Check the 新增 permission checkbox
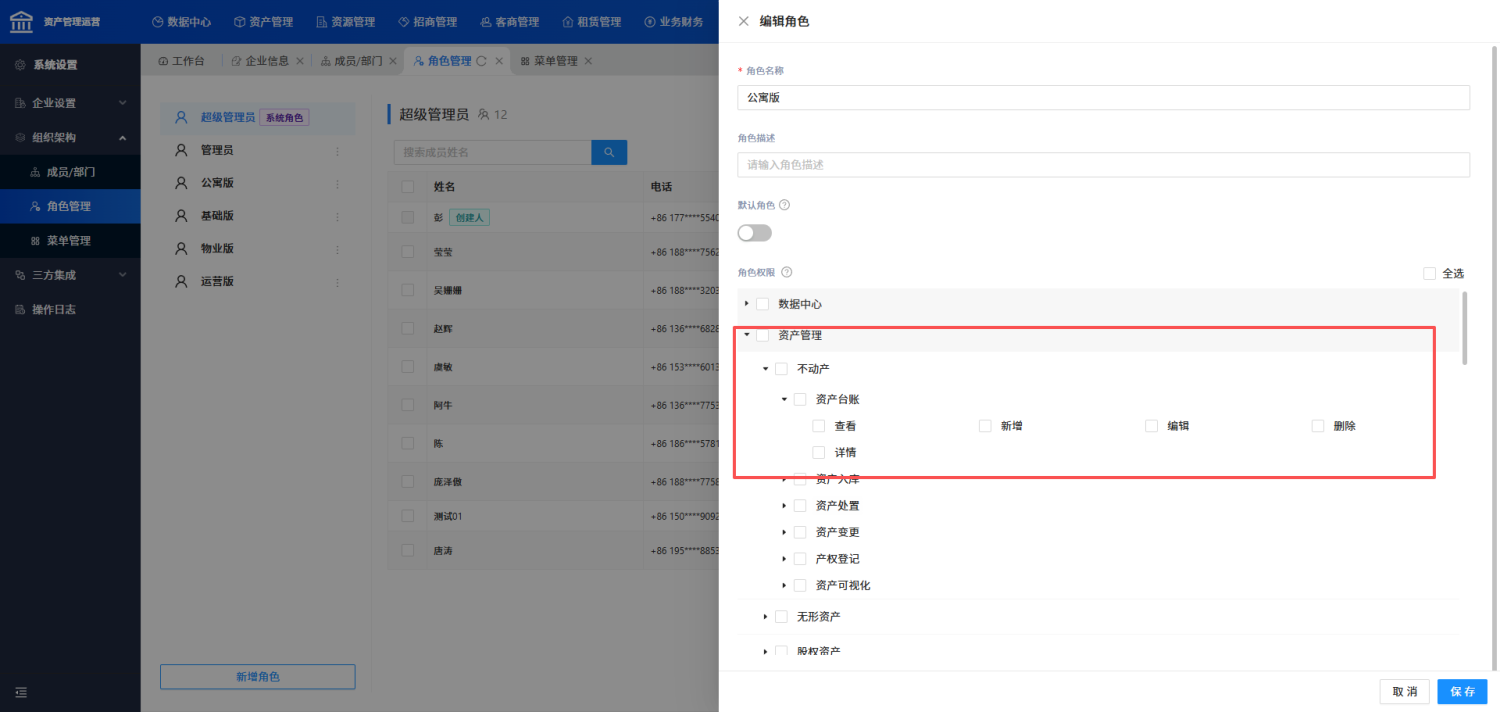1500x712 pixels. coord(985,426)
